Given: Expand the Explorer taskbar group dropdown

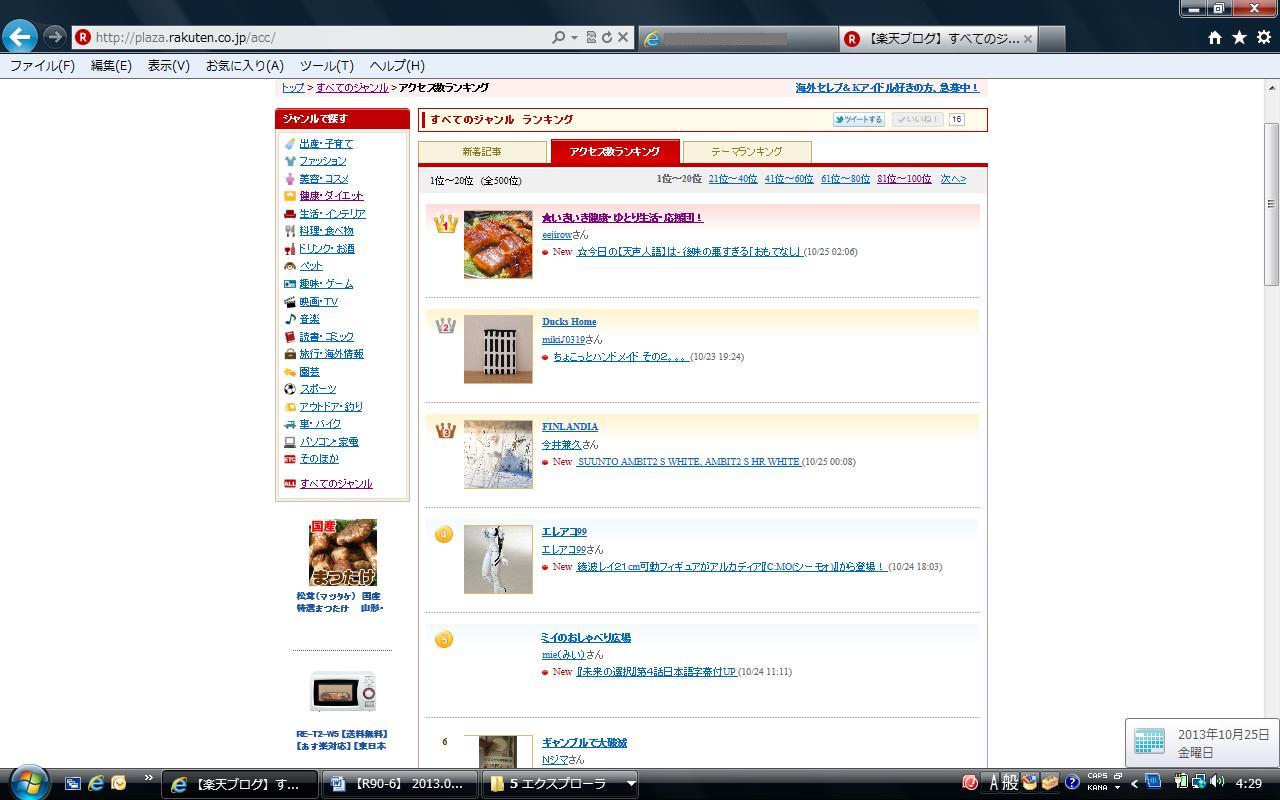Looking at the screenshot, I should coord(631,784).
